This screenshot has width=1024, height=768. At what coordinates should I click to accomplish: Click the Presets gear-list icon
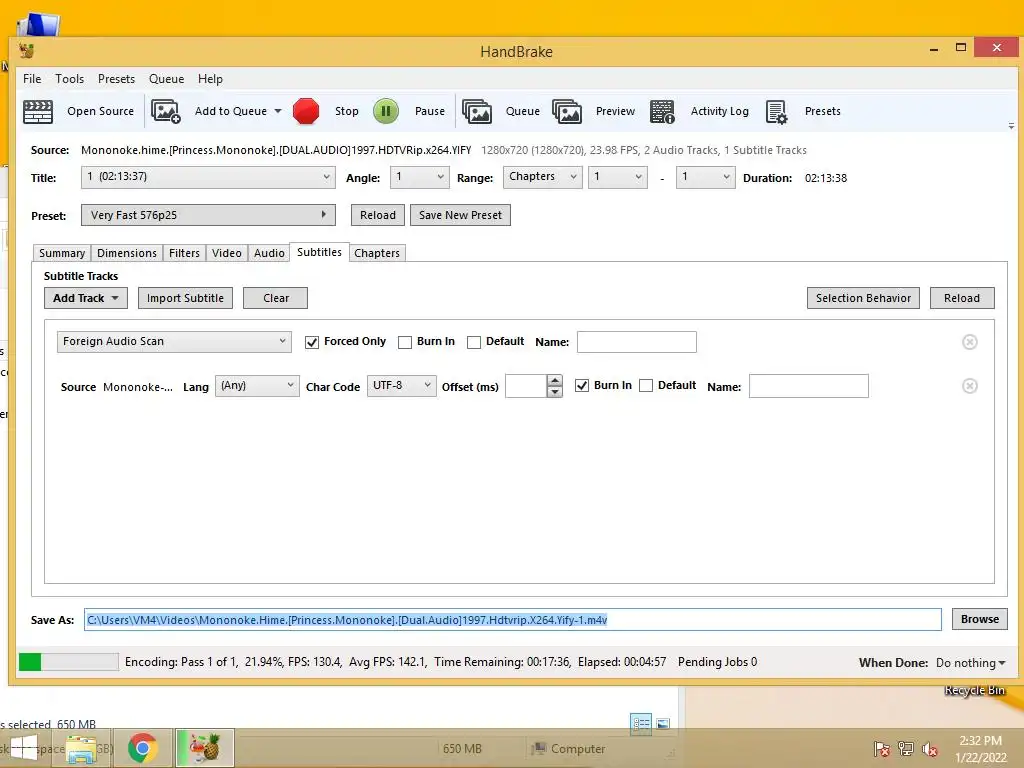[x=776, y=111]
